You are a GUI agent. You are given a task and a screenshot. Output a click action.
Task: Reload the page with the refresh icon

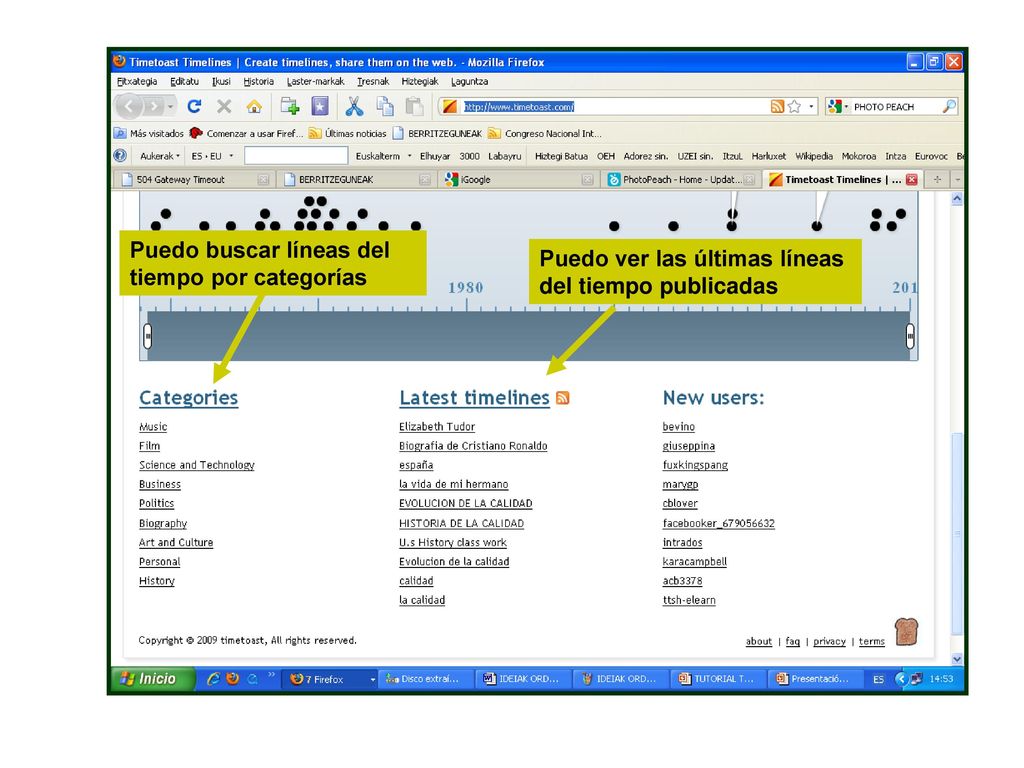(x=194, y=106)
